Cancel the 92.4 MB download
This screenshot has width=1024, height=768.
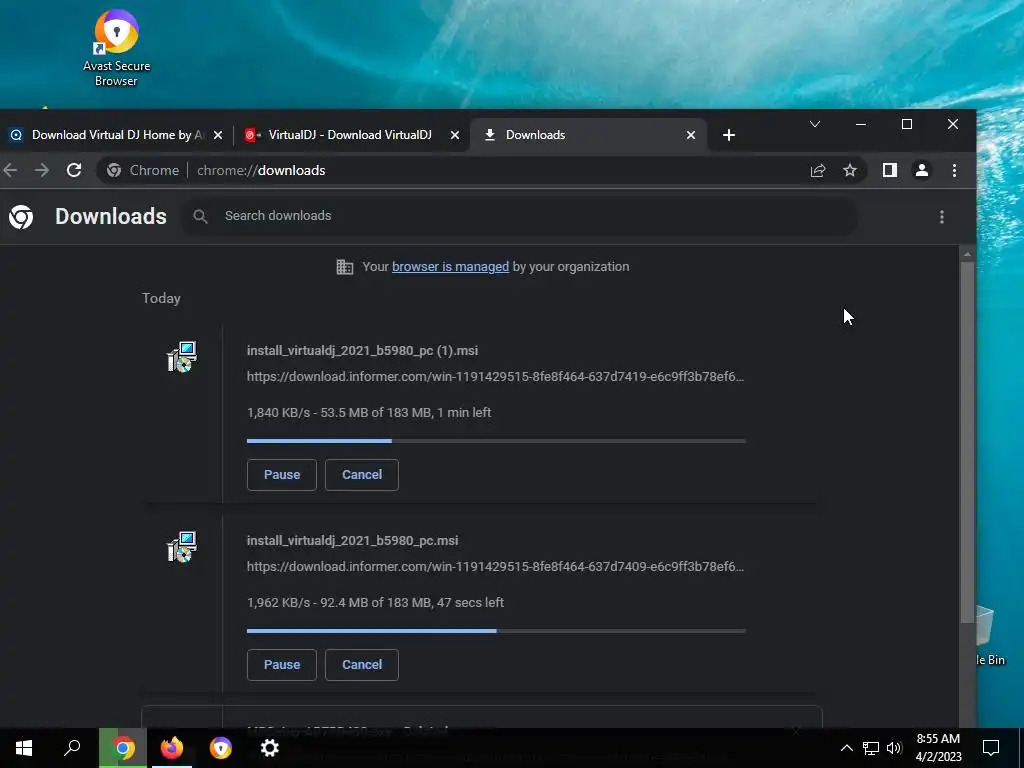362,665
